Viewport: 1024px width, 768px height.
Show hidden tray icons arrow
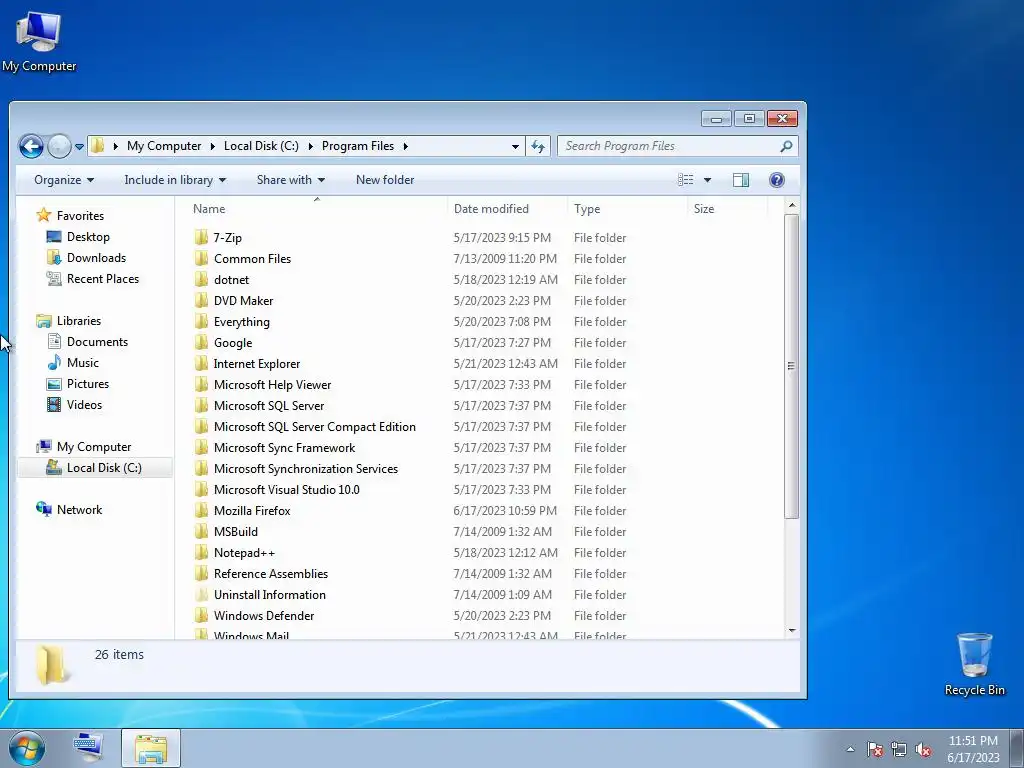click(x=850, y=749)
